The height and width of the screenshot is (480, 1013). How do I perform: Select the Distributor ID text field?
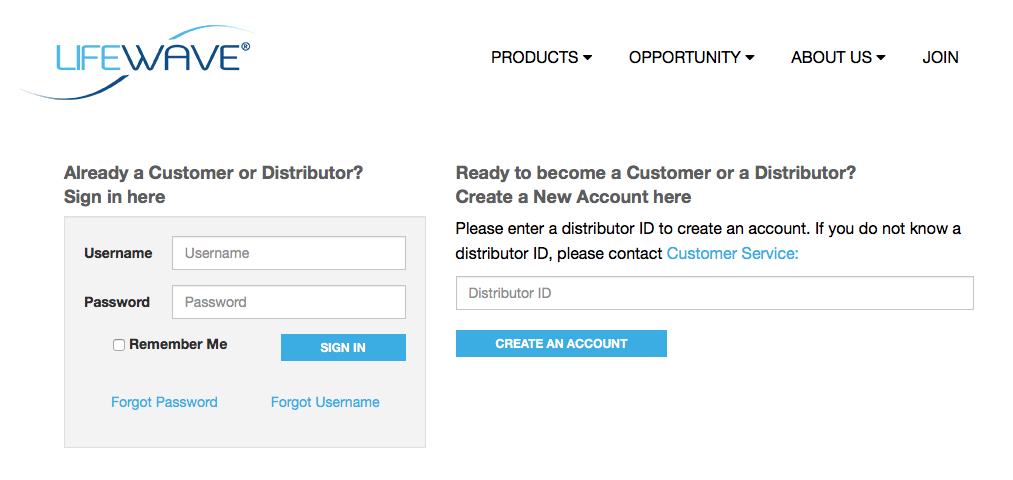click(714, 293)
